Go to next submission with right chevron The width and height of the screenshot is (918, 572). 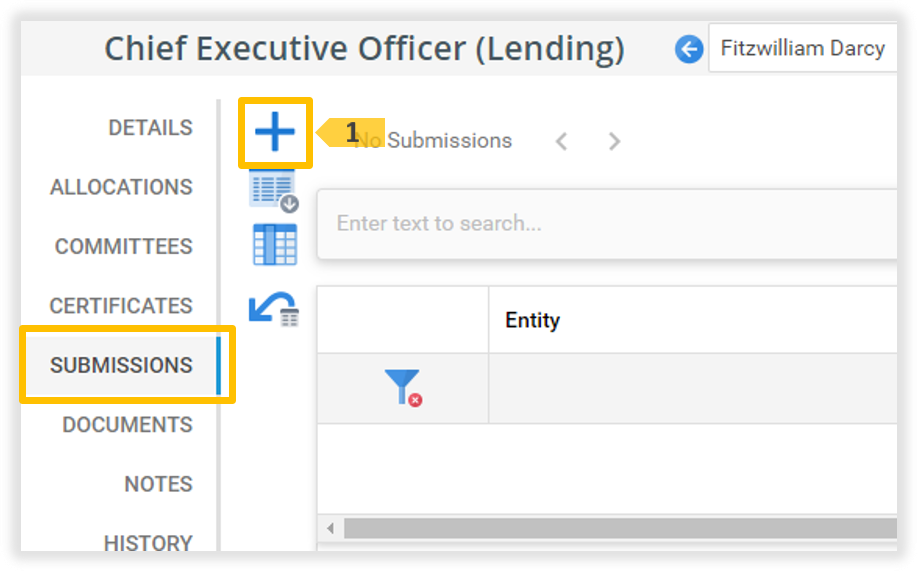pyautogui.click(x=614, y=141)
